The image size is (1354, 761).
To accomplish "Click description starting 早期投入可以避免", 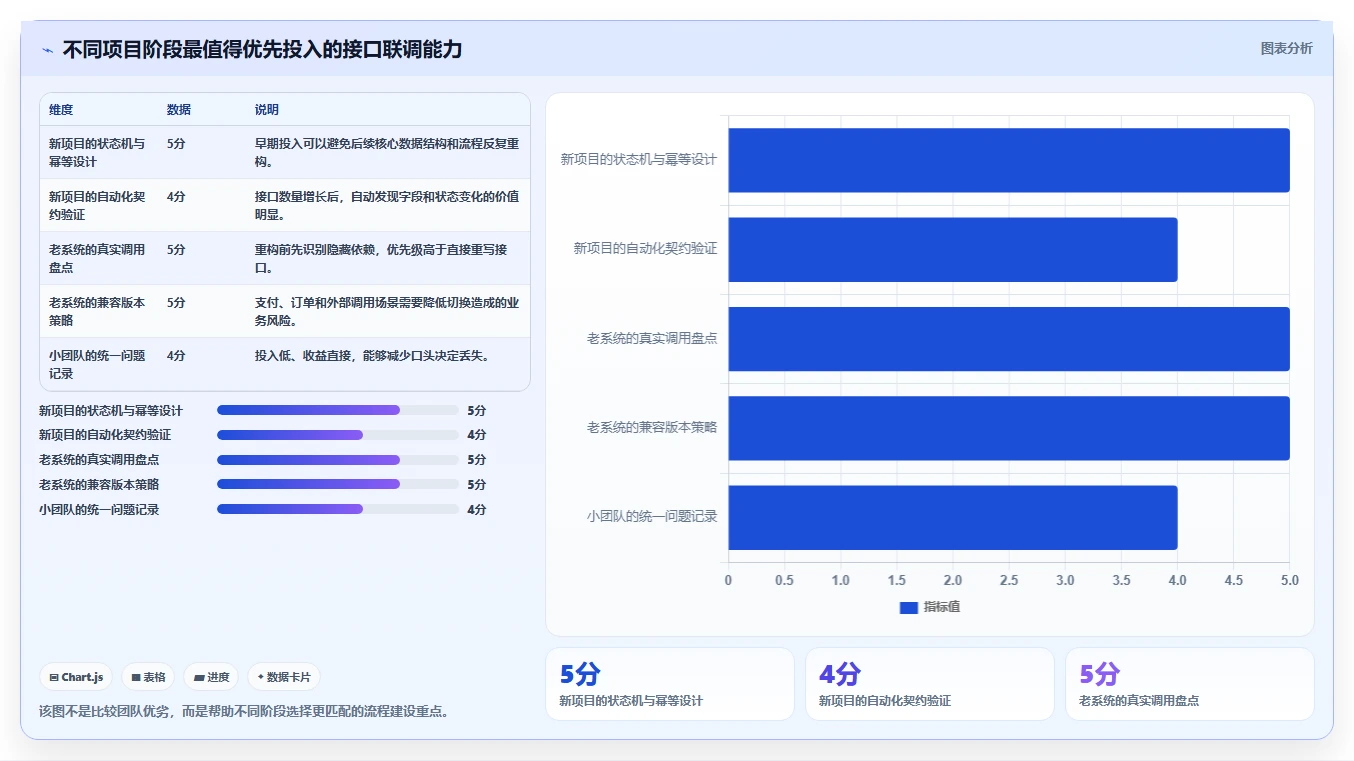I will [x=387, y=152].
